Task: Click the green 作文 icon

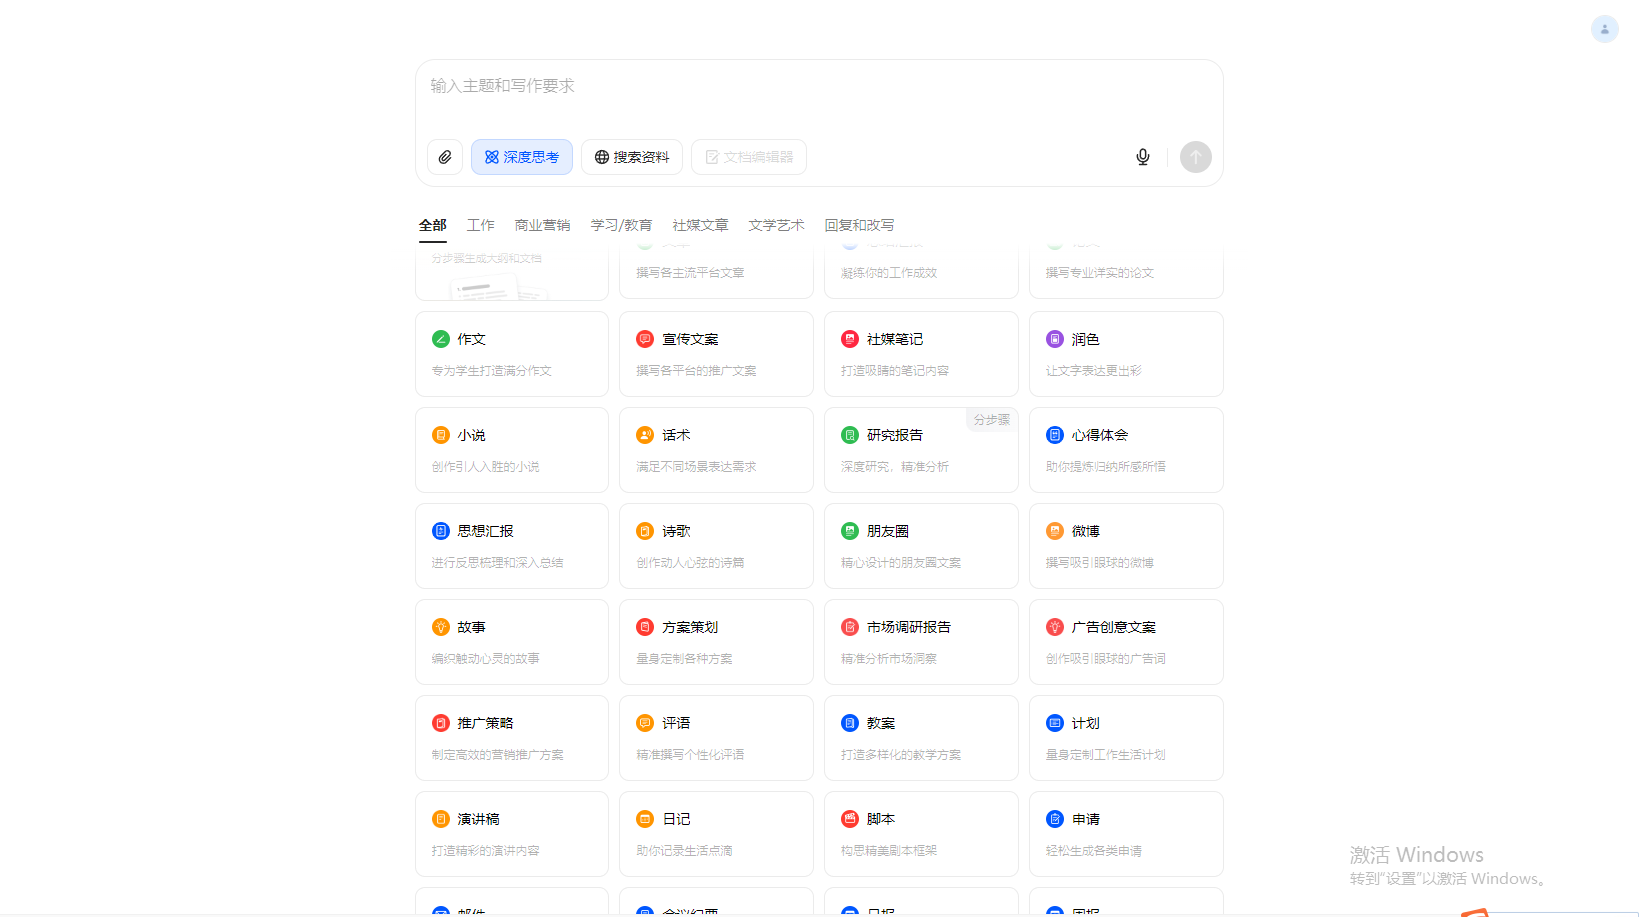Action: [441, 339]
